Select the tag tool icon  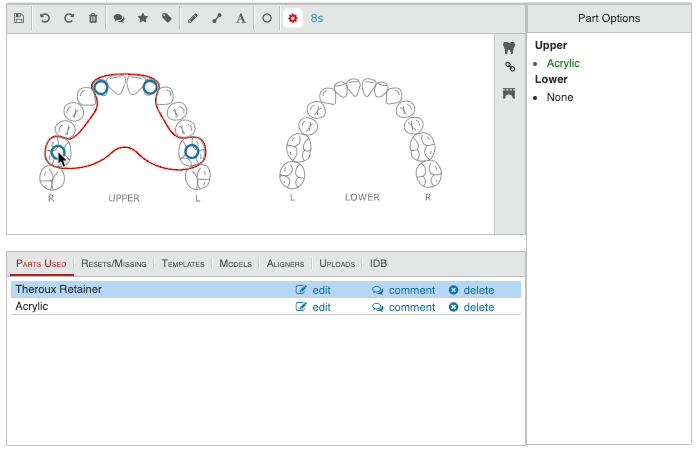pos(167,18)
